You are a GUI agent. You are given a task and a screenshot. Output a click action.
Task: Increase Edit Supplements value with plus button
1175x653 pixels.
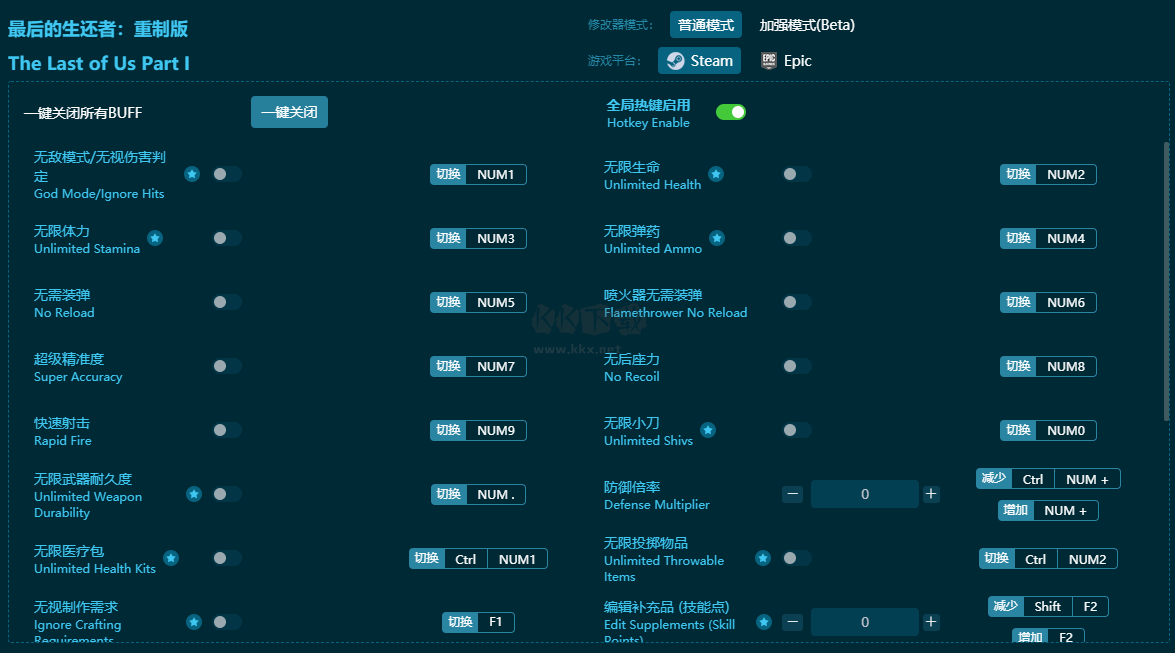(x=931, y=622)
